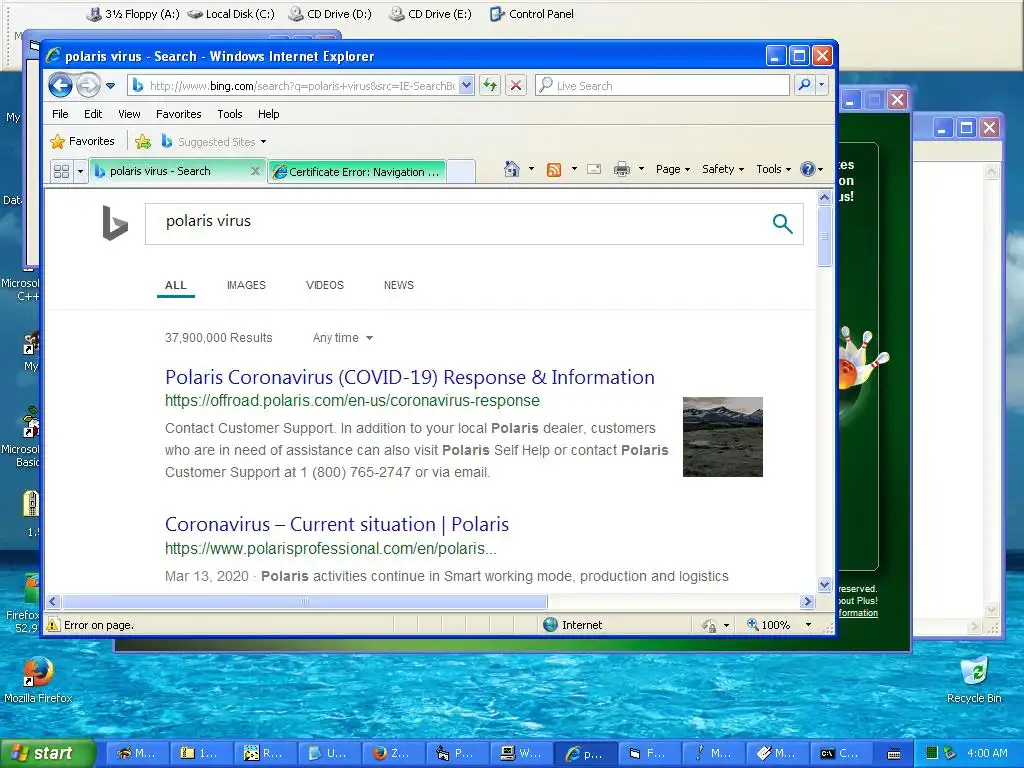The image size is (1024, 768).
Task: Click the Print icon in command bar
Action: coord(622,169)
